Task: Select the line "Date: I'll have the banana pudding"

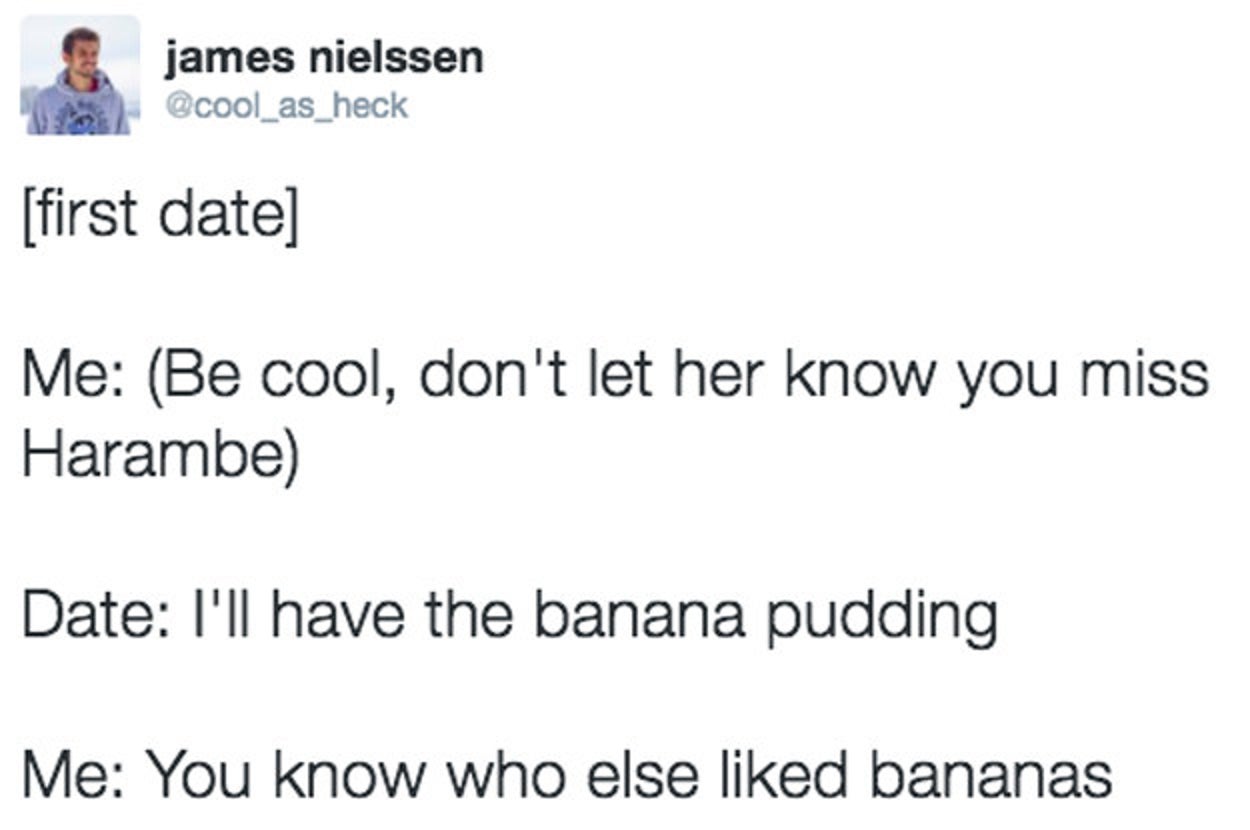Action: (509, 616)
